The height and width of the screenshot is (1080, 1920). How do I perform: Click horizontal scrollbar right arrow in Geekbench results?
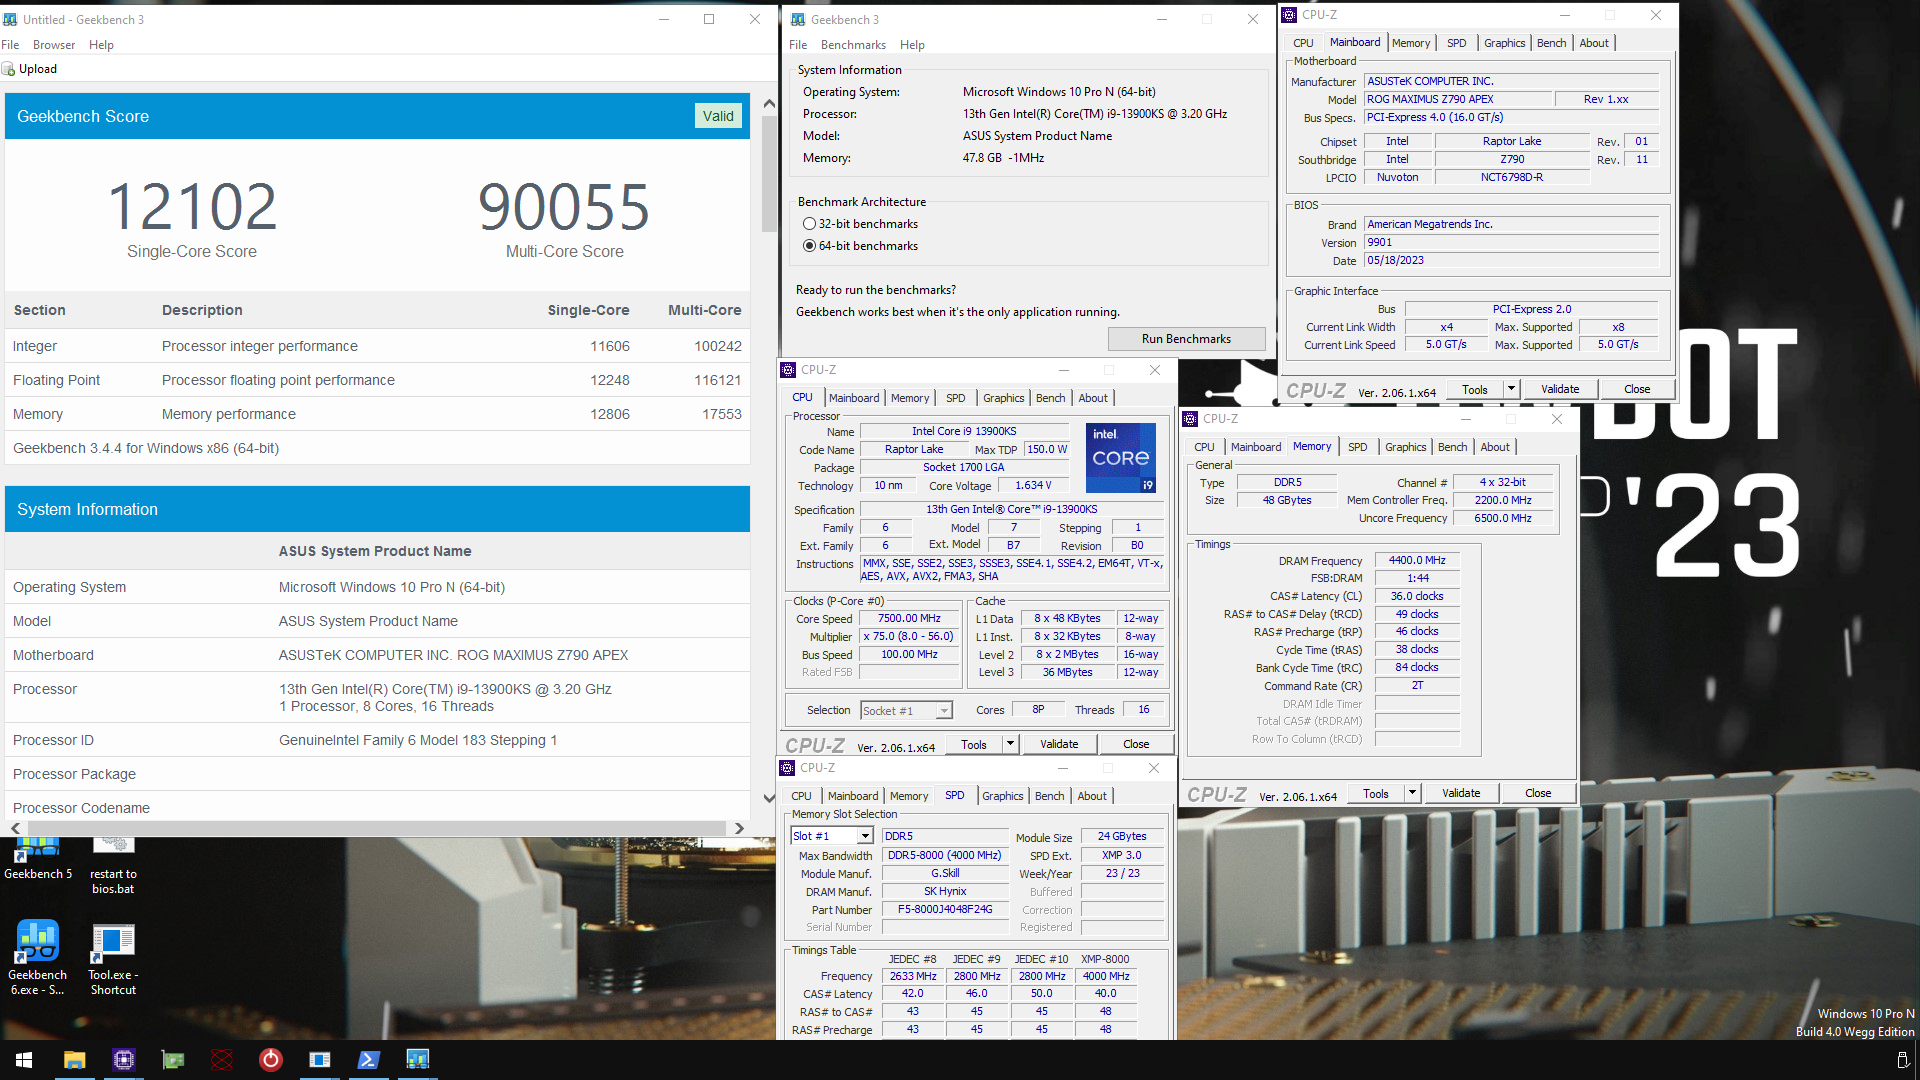(x=739, y=828)
